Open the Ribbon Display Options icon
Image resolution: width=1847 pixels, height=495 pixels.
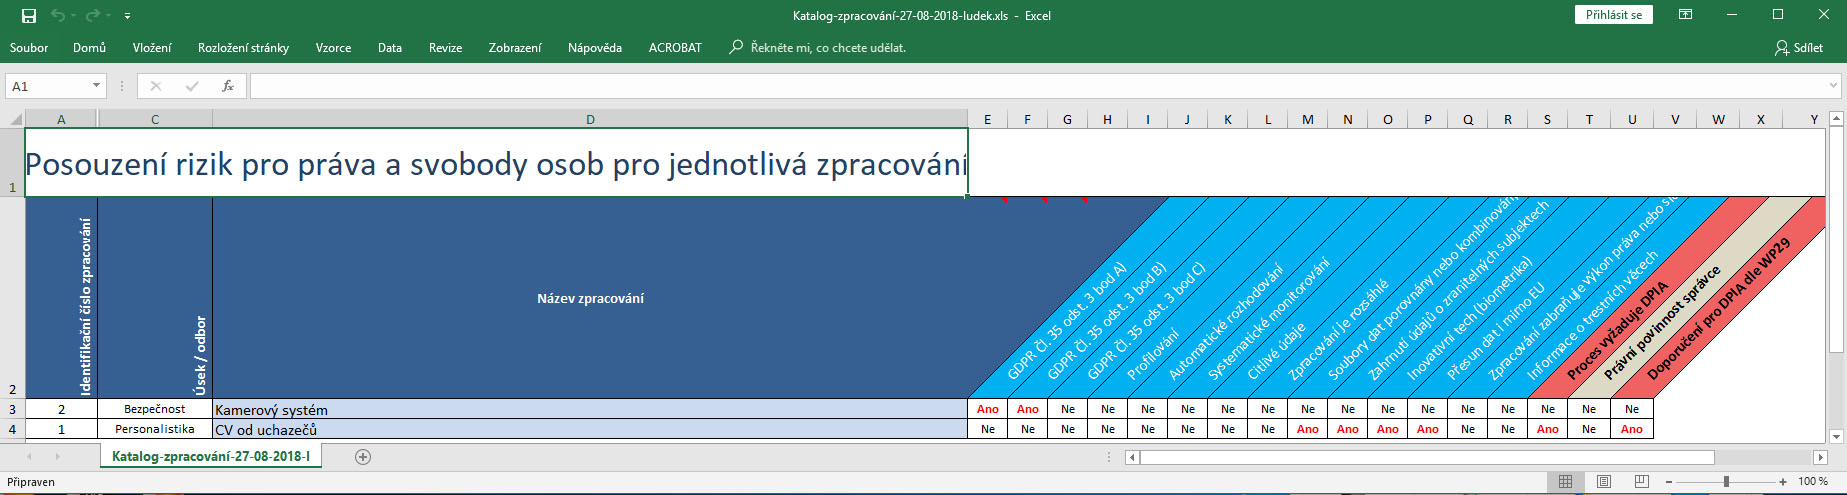pos(1686,15)
